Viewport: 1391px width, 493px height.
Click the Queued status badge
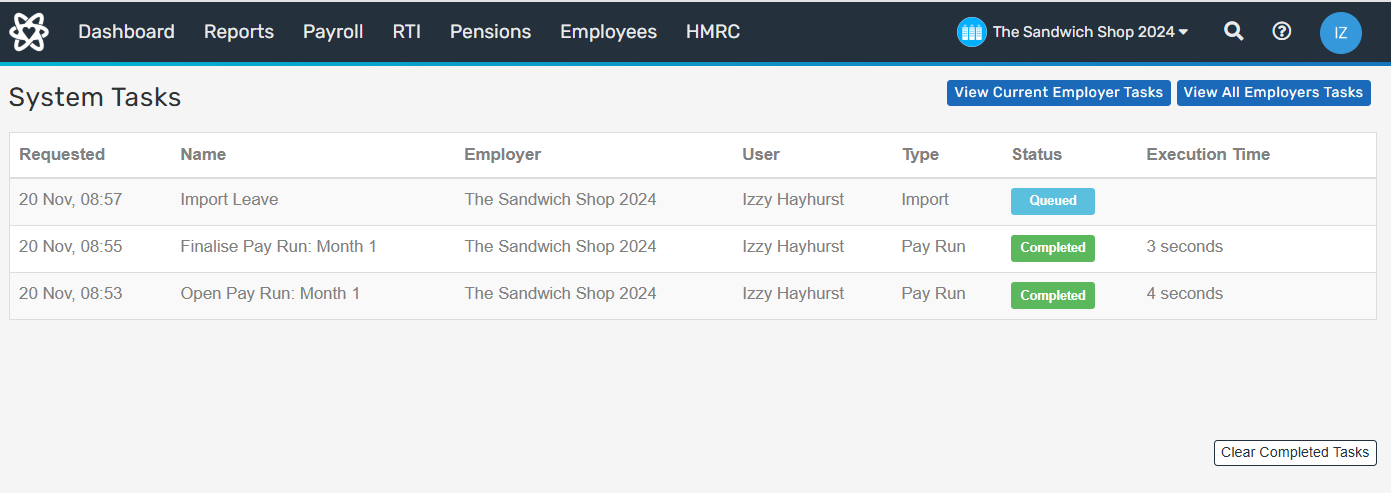click(x=1053, y=201)
